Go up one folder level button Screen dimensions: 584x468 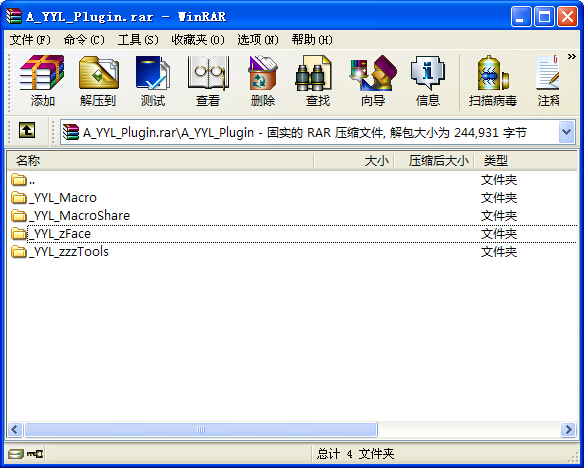(27, 131)
